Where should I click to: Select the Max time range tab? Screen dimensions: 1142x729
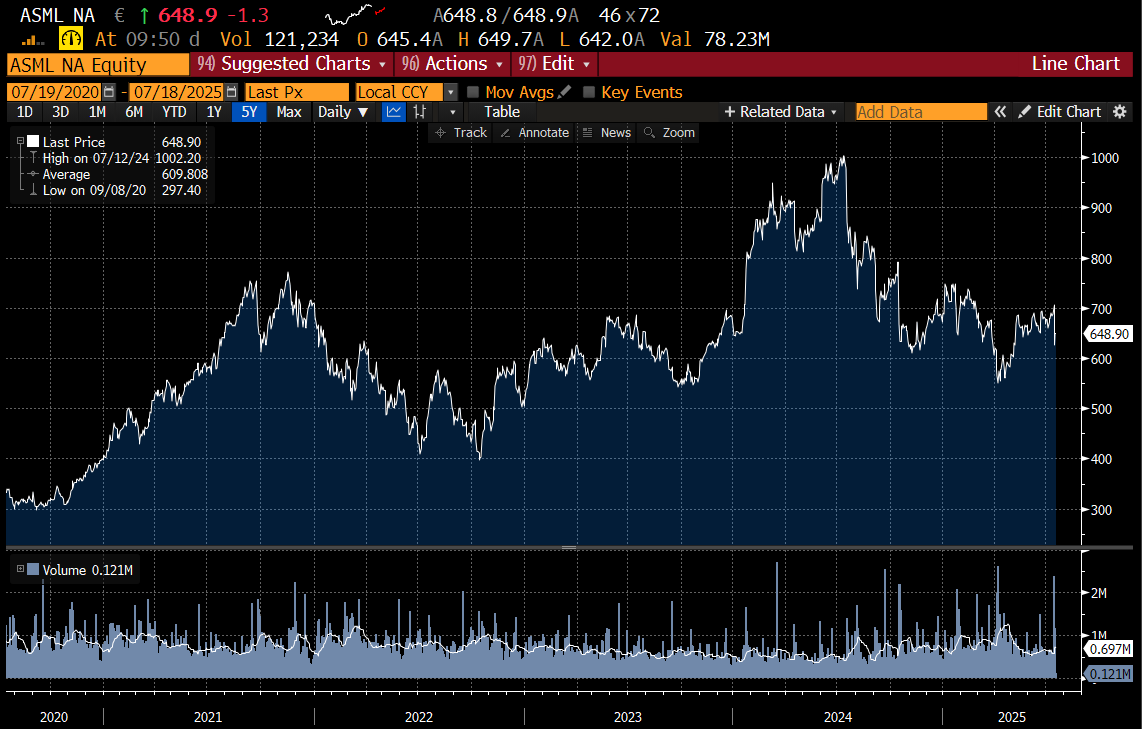(289, 112)
